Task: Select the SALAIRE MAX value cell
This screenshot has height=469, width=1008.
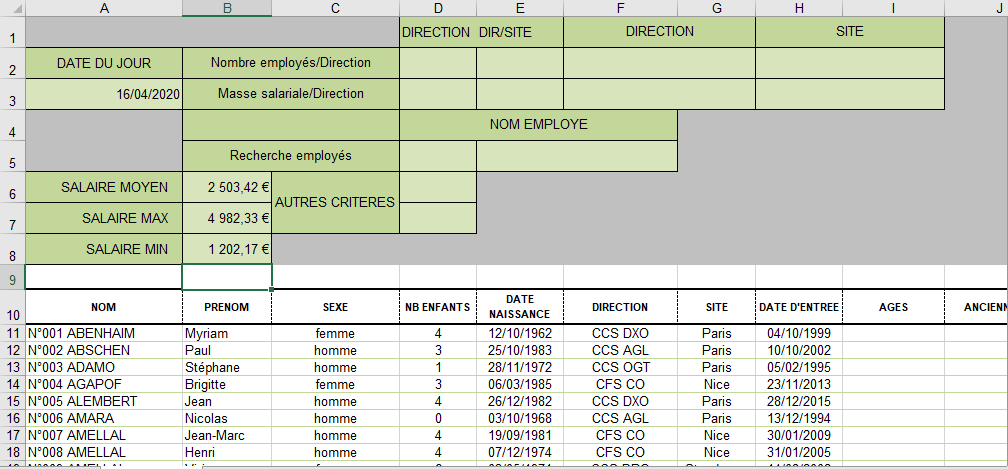Action: click(227, 218)
